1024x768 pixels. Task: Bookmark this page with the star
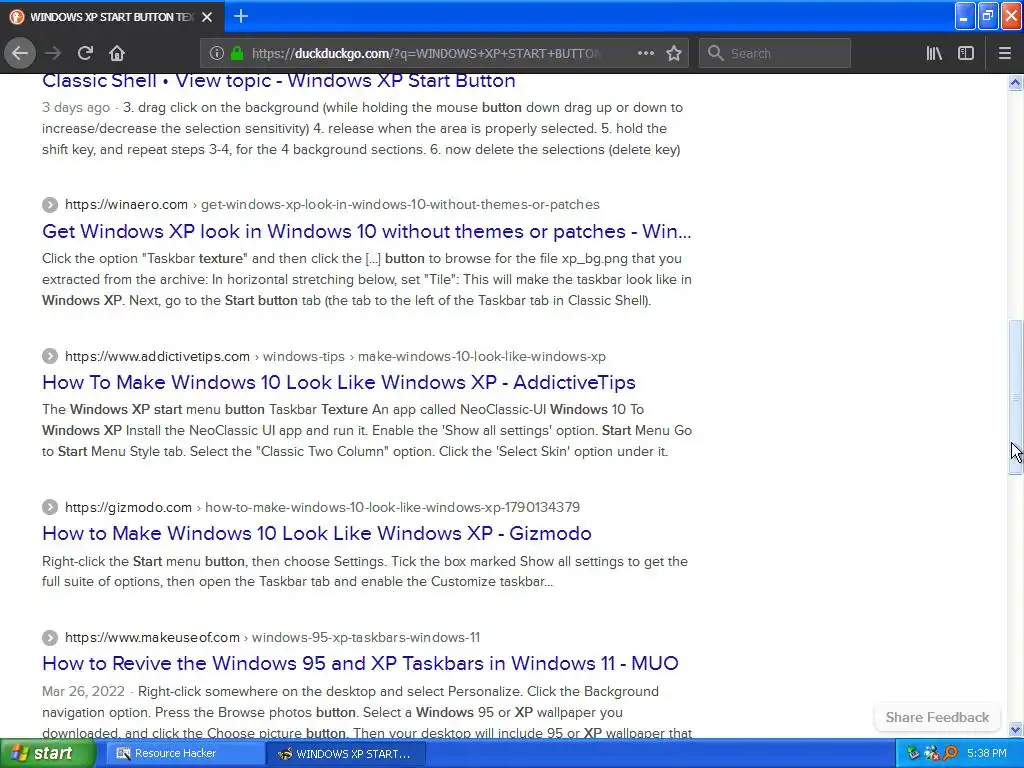tap(674, 53)
